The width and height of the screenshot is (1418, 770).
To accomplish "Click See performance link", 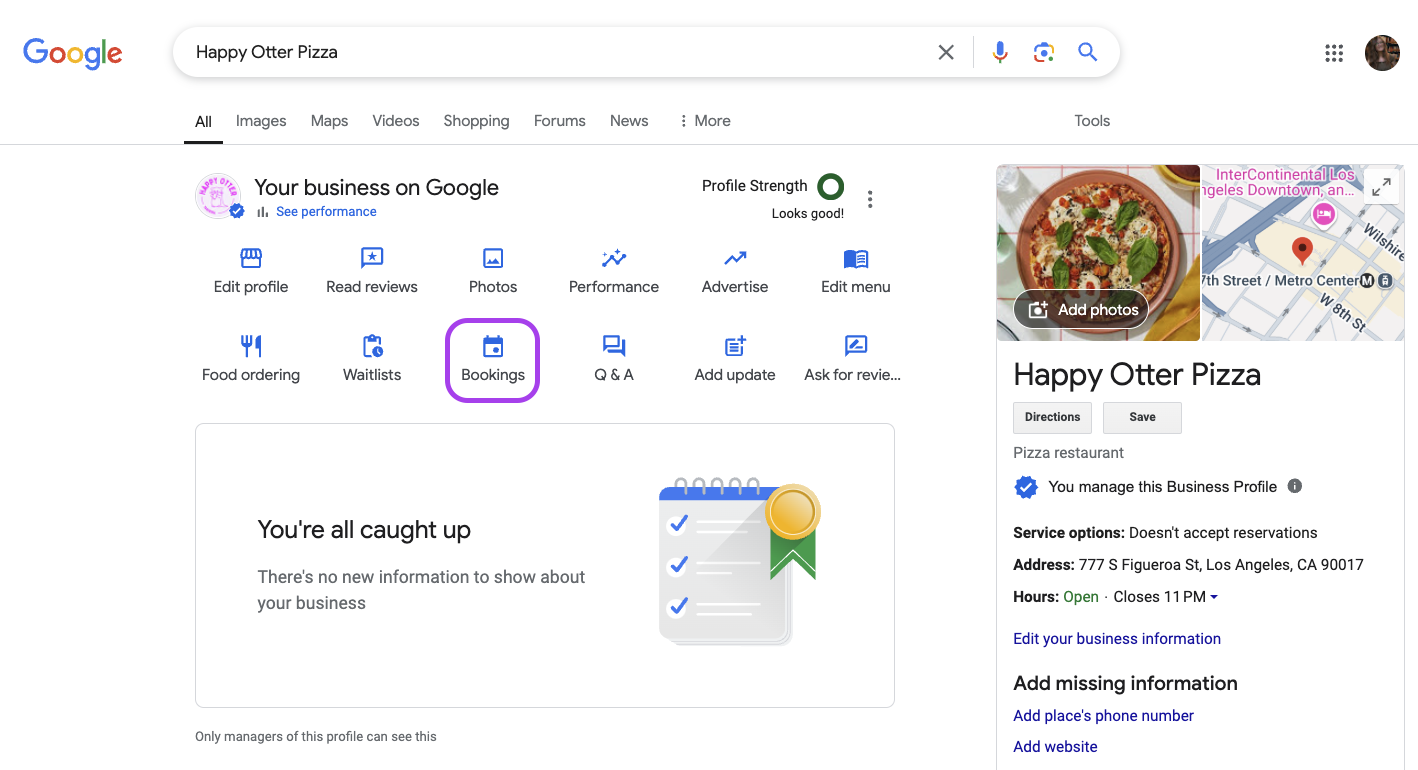I will point(326,212).
